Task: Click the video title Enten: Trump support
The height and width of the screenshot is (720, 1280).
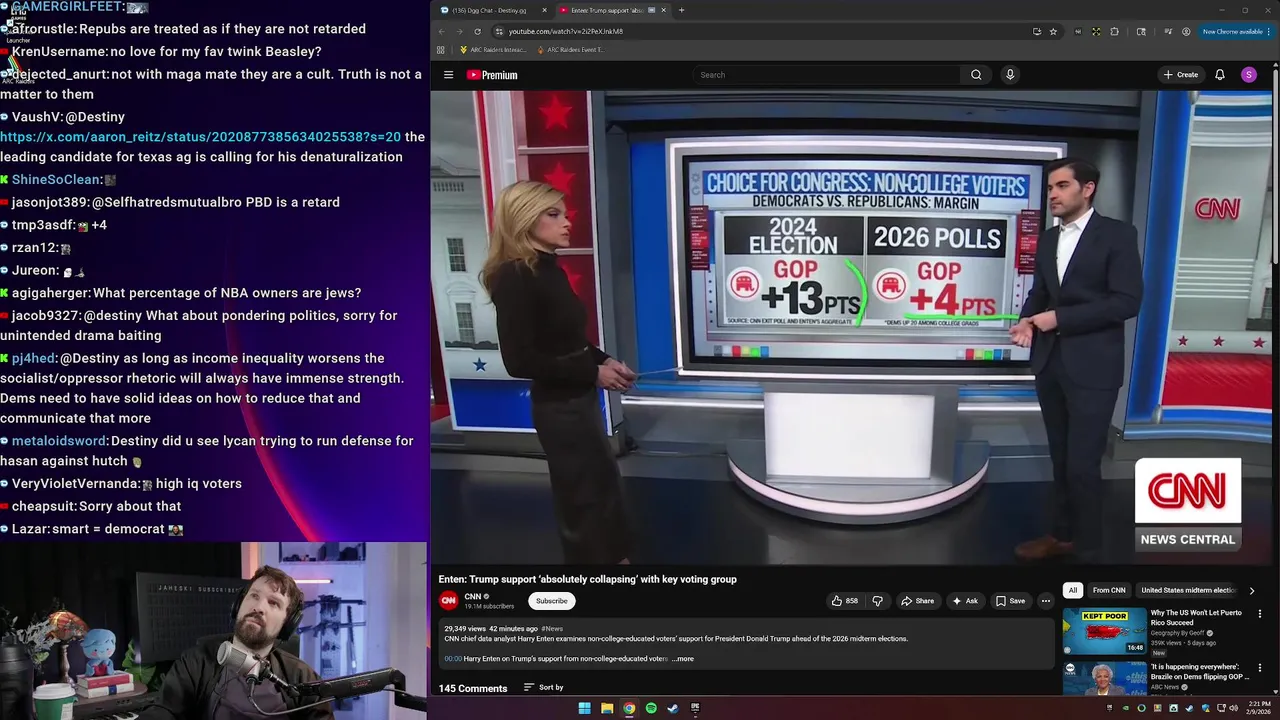Action: (587, 579)
